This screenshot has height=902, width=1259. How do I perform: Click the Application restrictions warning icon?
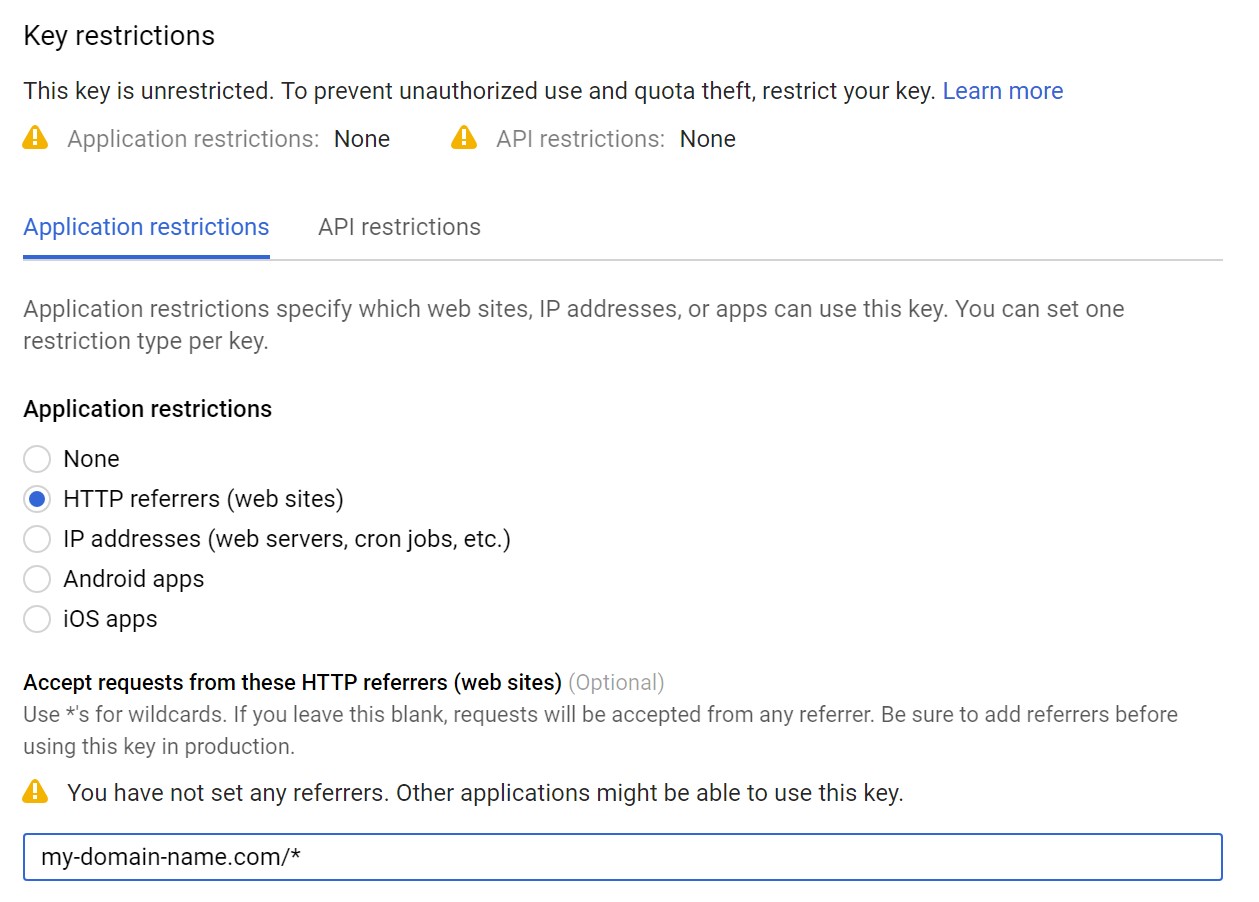[x=35, y=137]
